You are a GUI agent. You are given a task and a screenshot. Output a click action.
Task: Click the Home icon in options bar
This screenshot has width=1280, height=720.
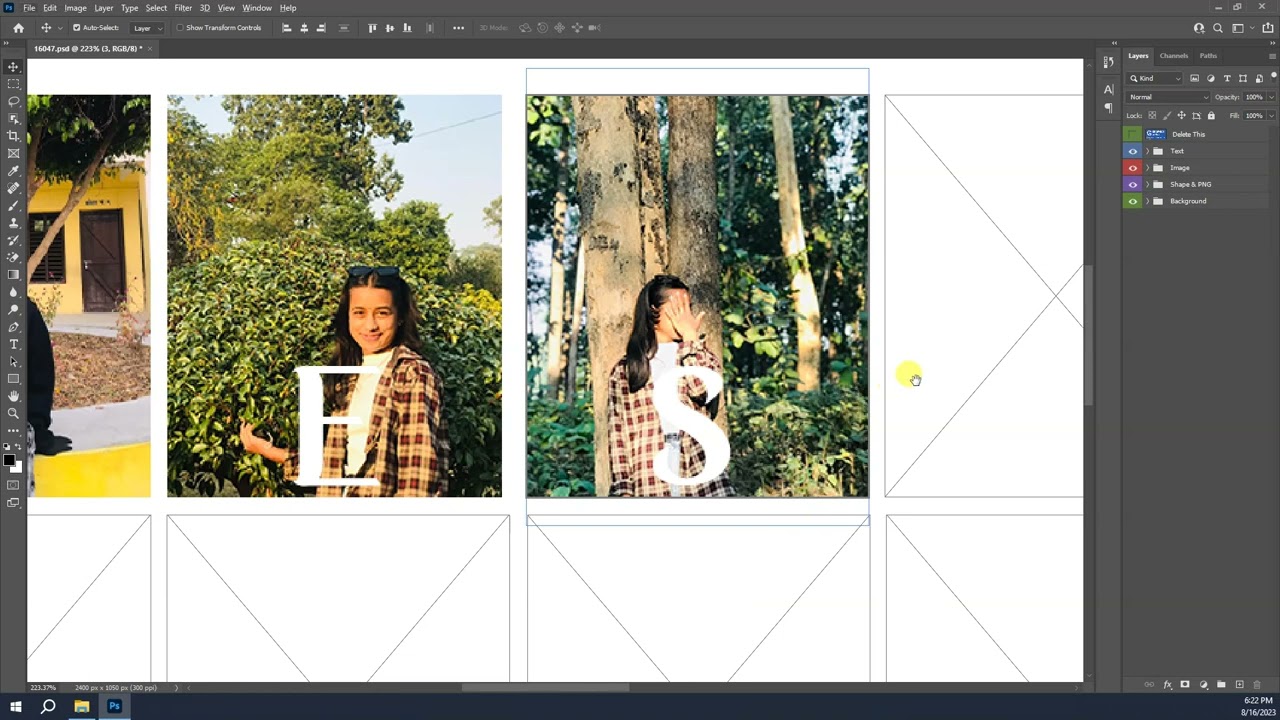click(x=18, y=28)
